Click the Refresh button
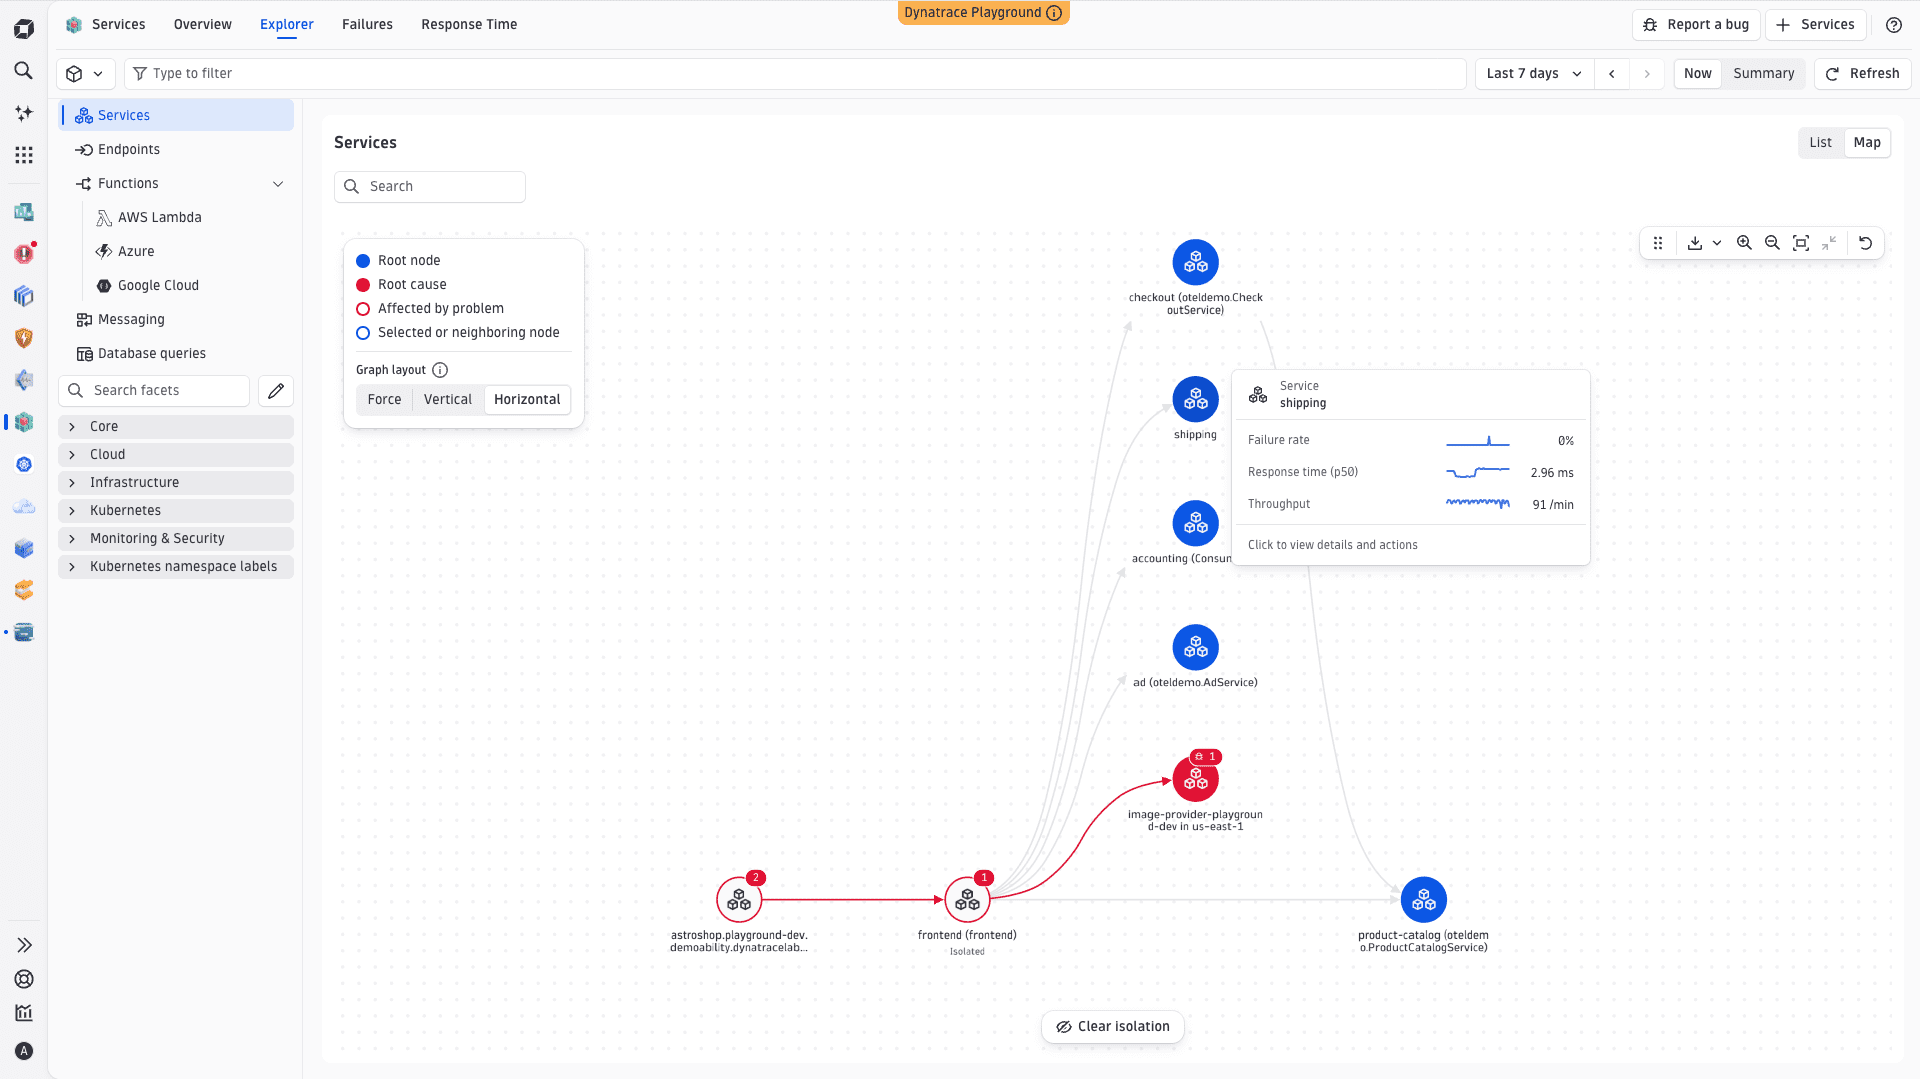 pos(1862,74)
